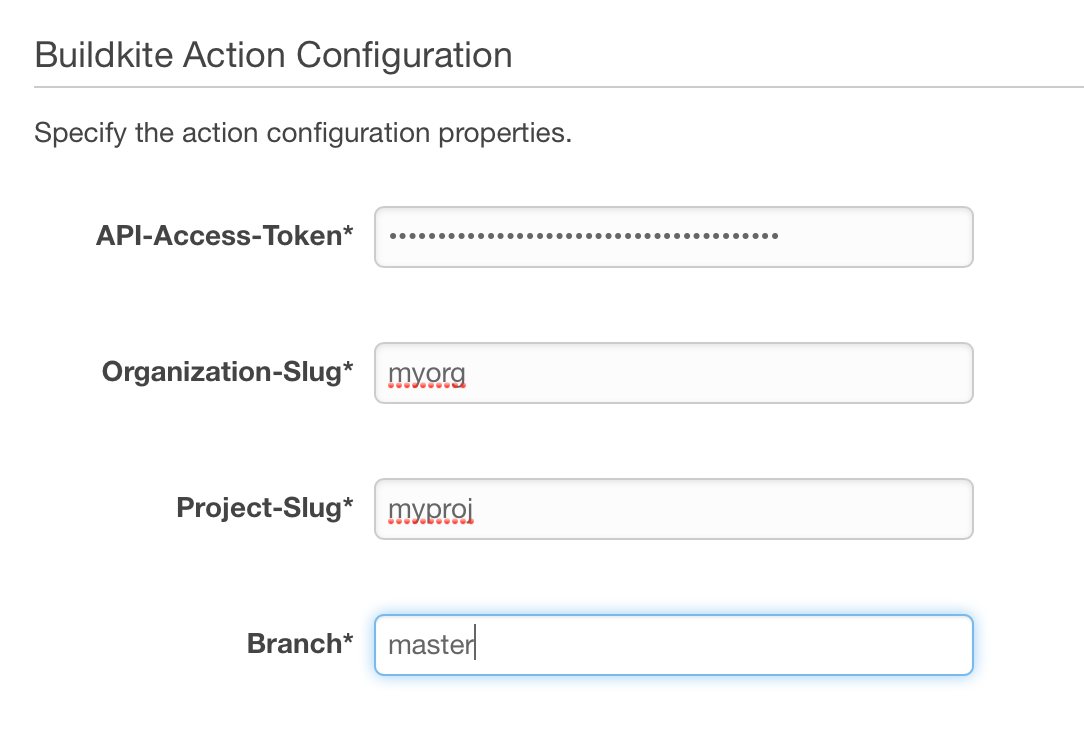Place cursor on the 'myproj' text

430,510
